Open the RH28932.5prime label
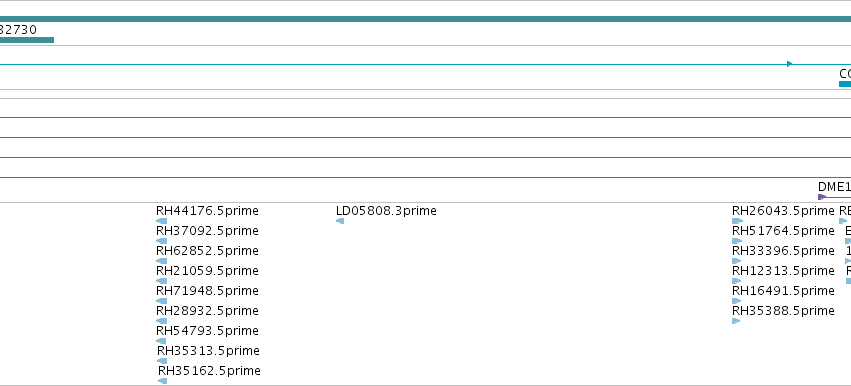This screenshot has height=386, width=851. 207,311
